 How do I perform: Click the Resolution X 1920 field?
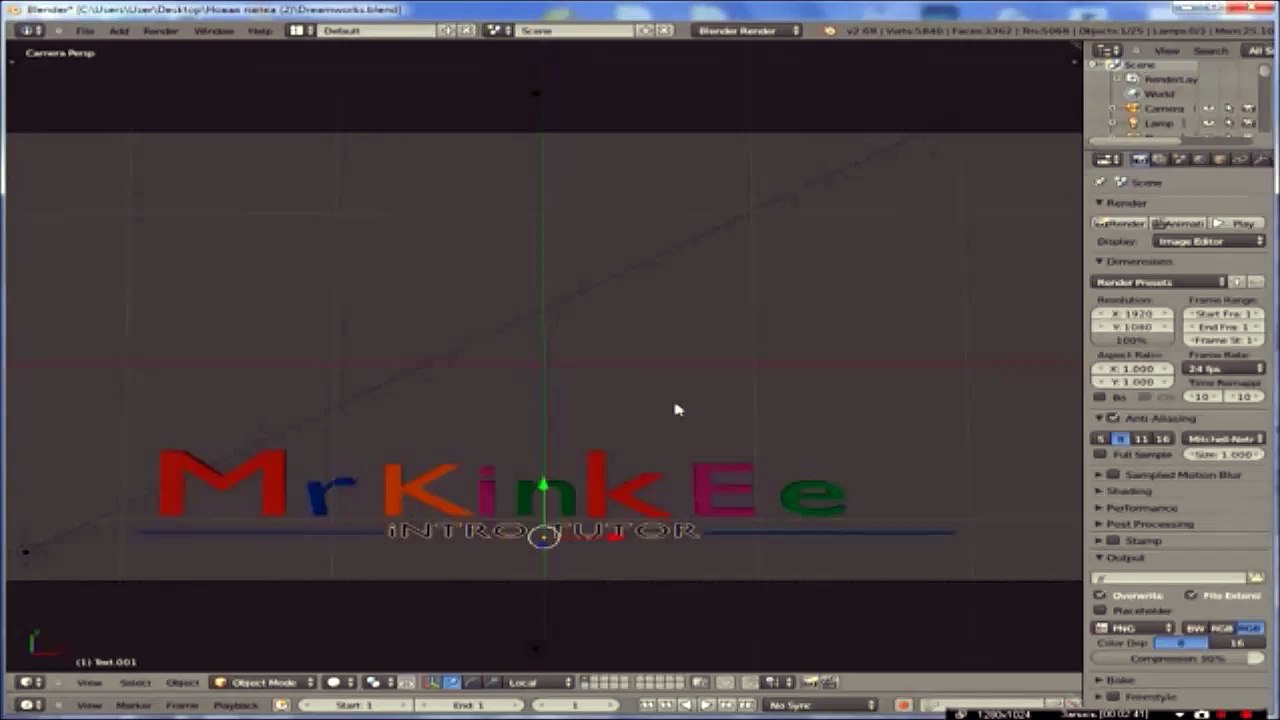[x=1132, y=314]
